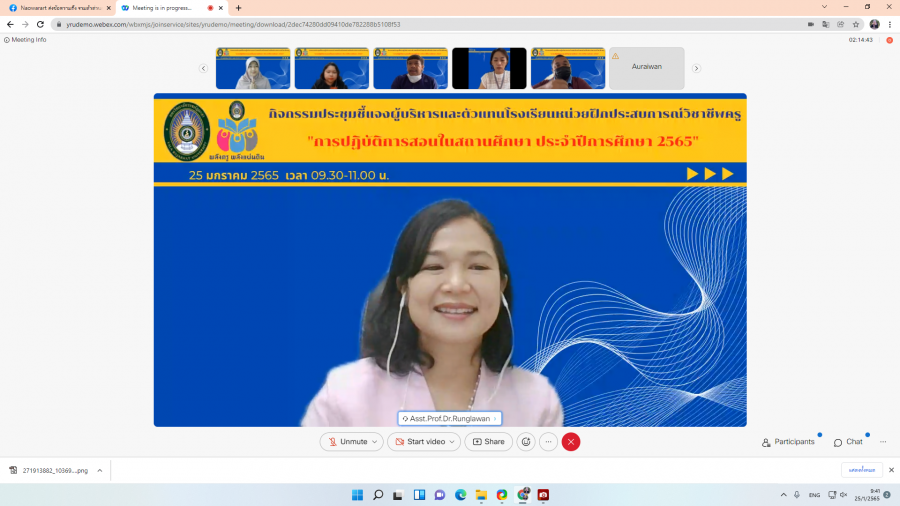
Task: Show Meeting Info details
Action: [25, 40]
